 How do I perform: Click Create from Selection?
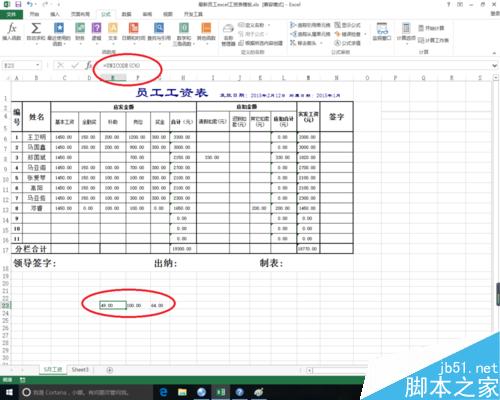click(x=261, y=43)
